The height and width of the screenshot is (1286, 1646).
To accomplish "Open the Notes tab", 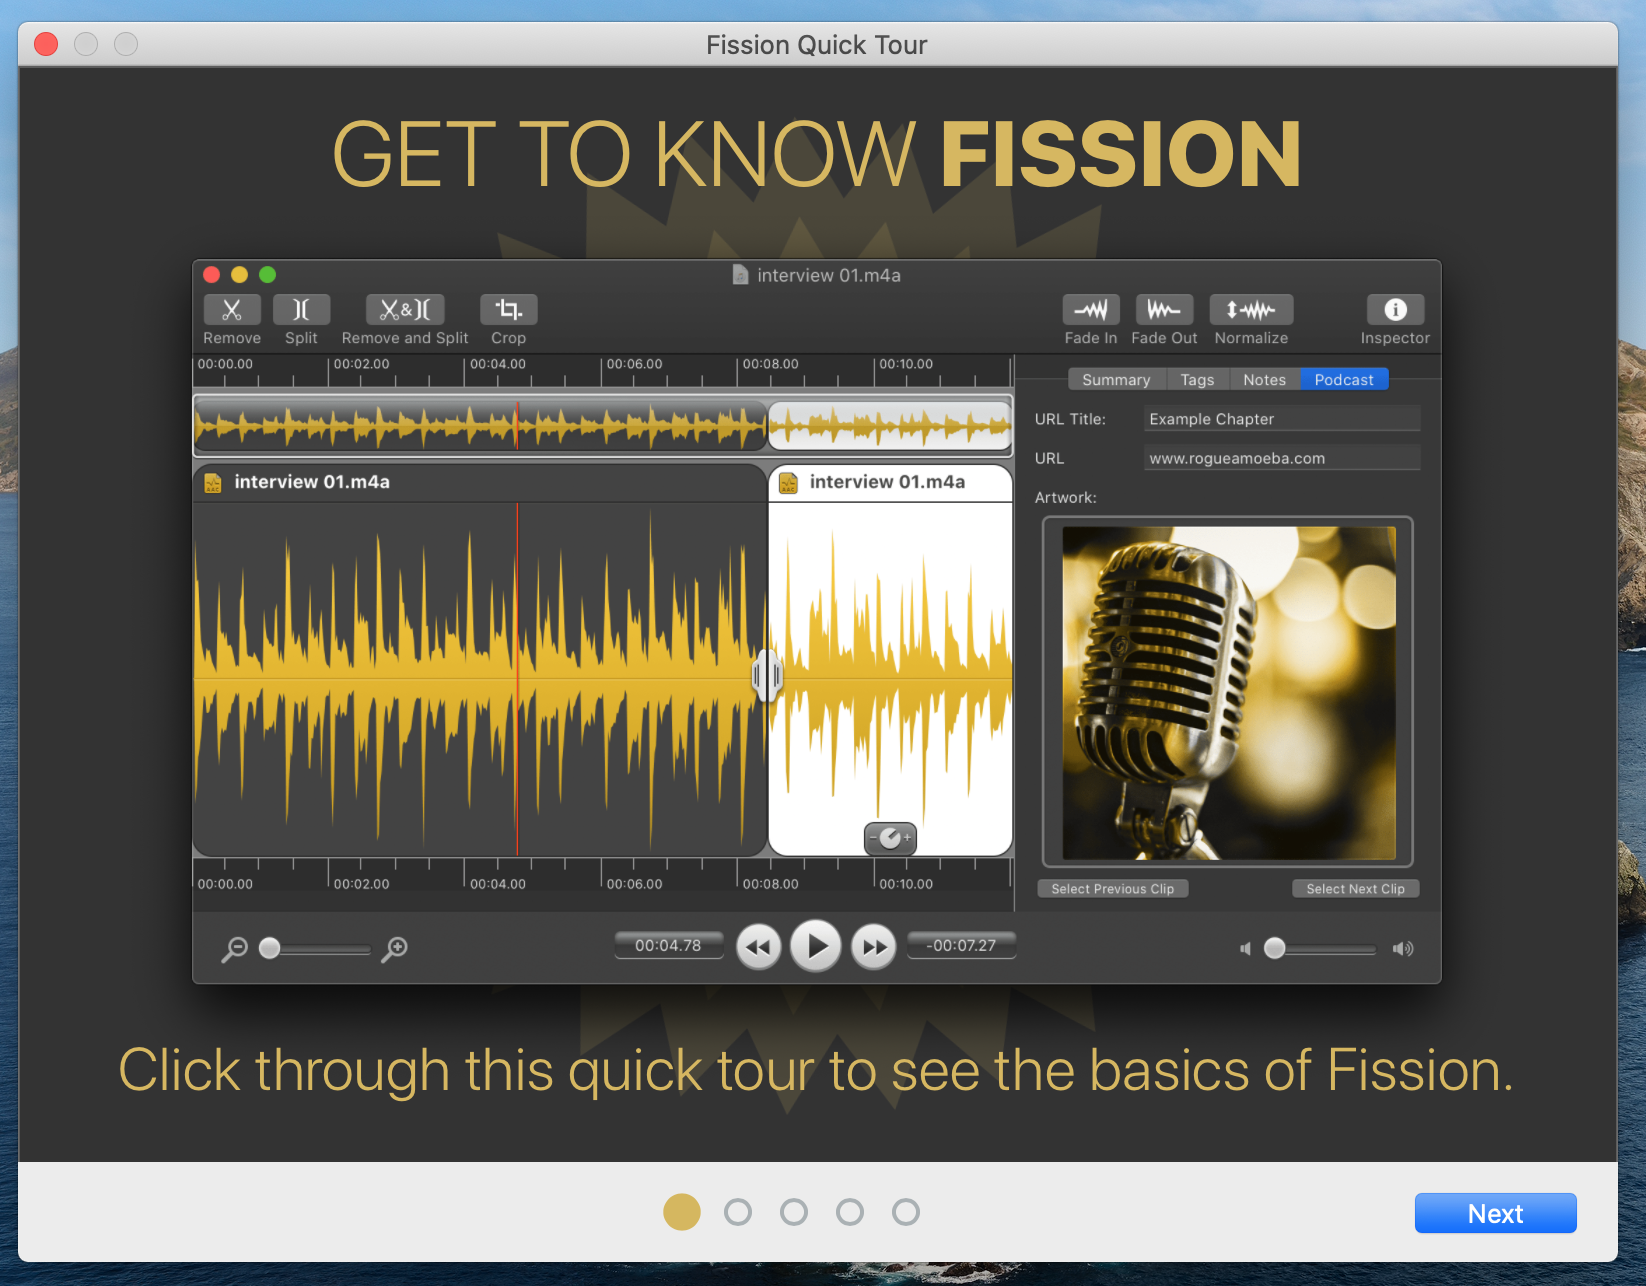I will (x=1264, y=380).
